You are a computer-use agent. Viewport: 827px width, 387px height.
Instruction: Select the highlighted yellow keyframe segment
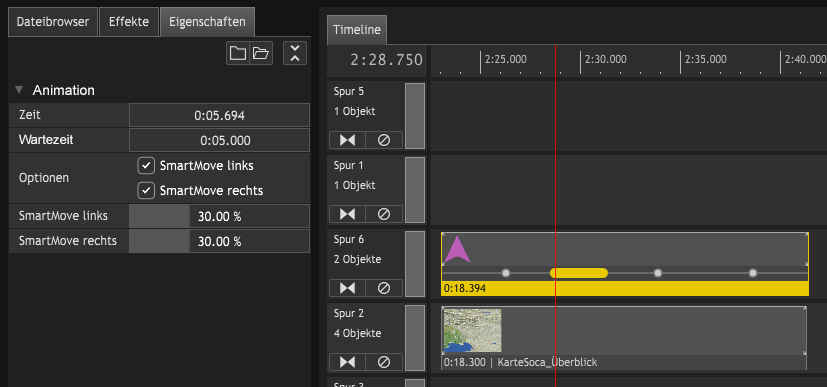coord(579,273)
